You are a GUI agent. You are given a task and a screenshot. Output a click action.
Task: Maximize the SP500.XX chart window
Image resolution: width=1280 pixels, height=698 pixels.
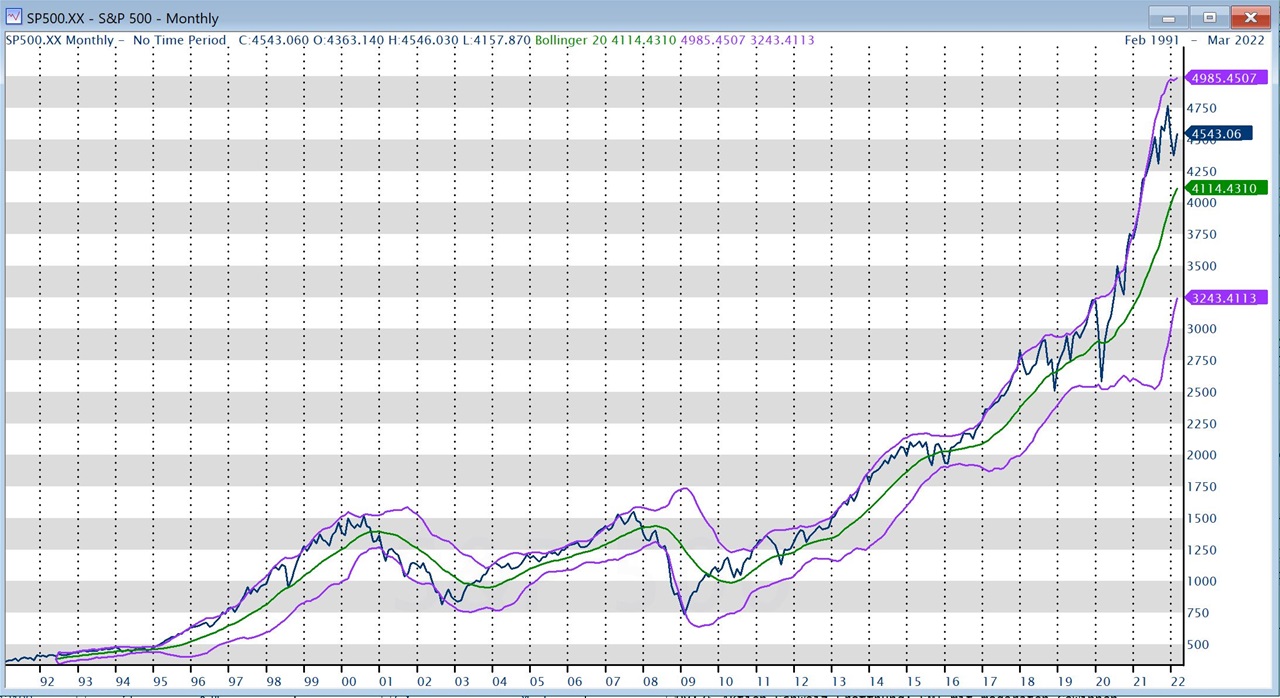coord(1209,17)
